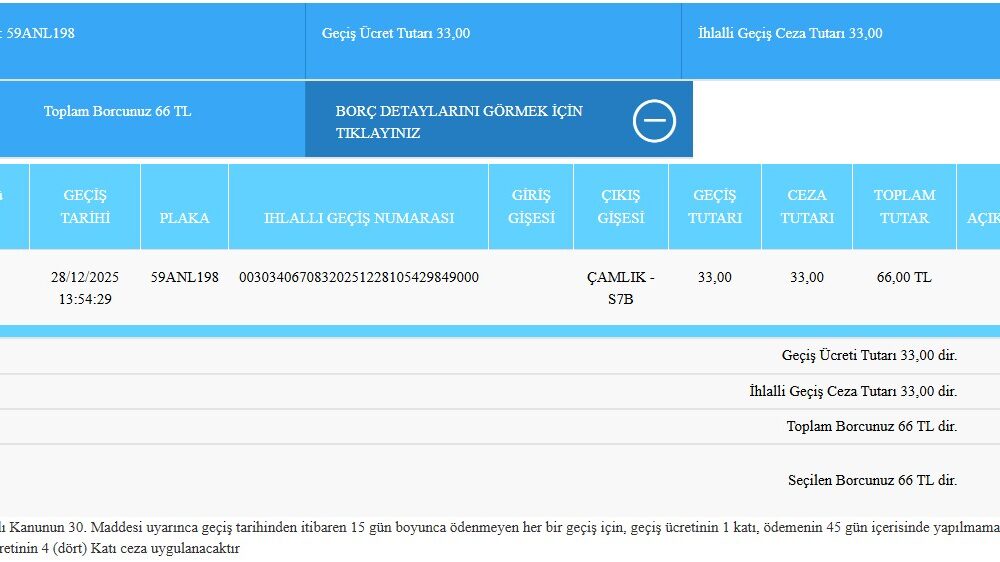Click the 'TOPLAM TUTAR' column header
The height and width of the screenshot is (562, 1000).
pos(904,206)
